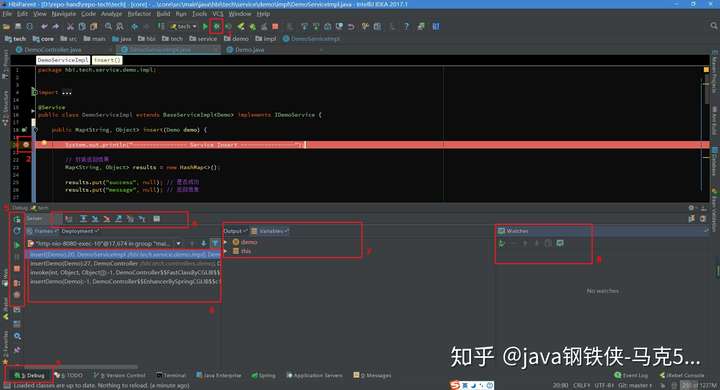Select the invoke FastClassByCGLIB stack frame
The height and width of the screenshot is (390, 720).
point(125,273)
